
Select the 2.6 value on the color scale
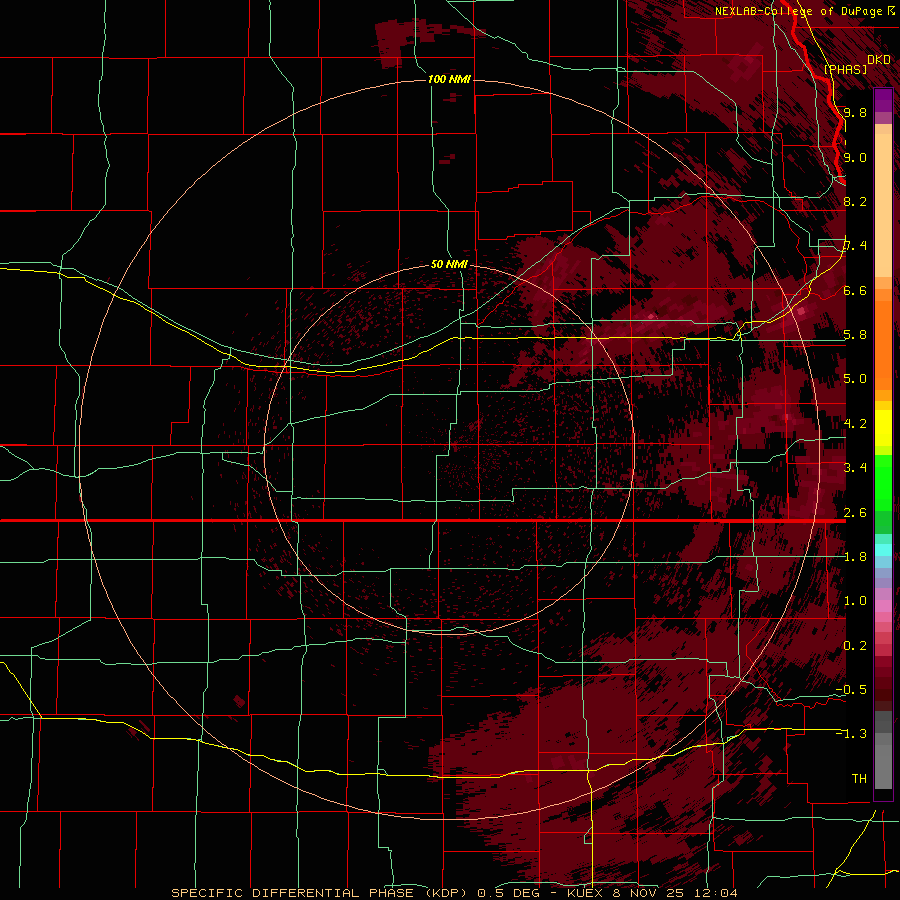[x=855, y=512]
